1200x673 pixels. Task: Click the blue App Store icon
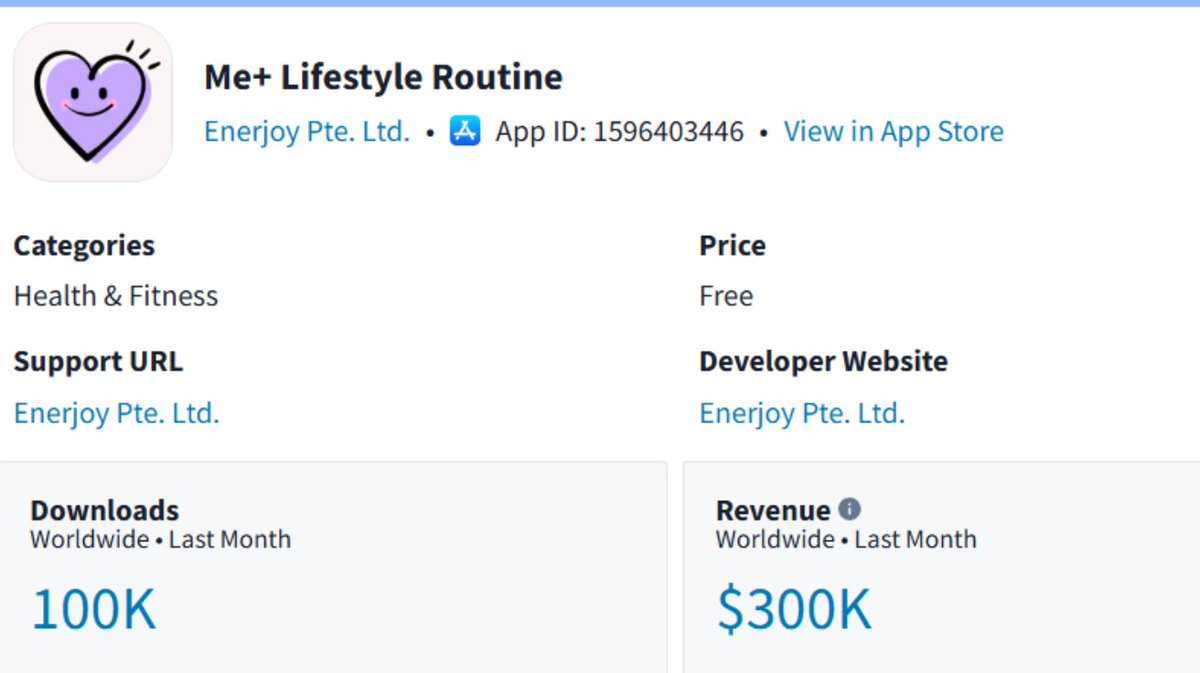click(x=465, y=131)
